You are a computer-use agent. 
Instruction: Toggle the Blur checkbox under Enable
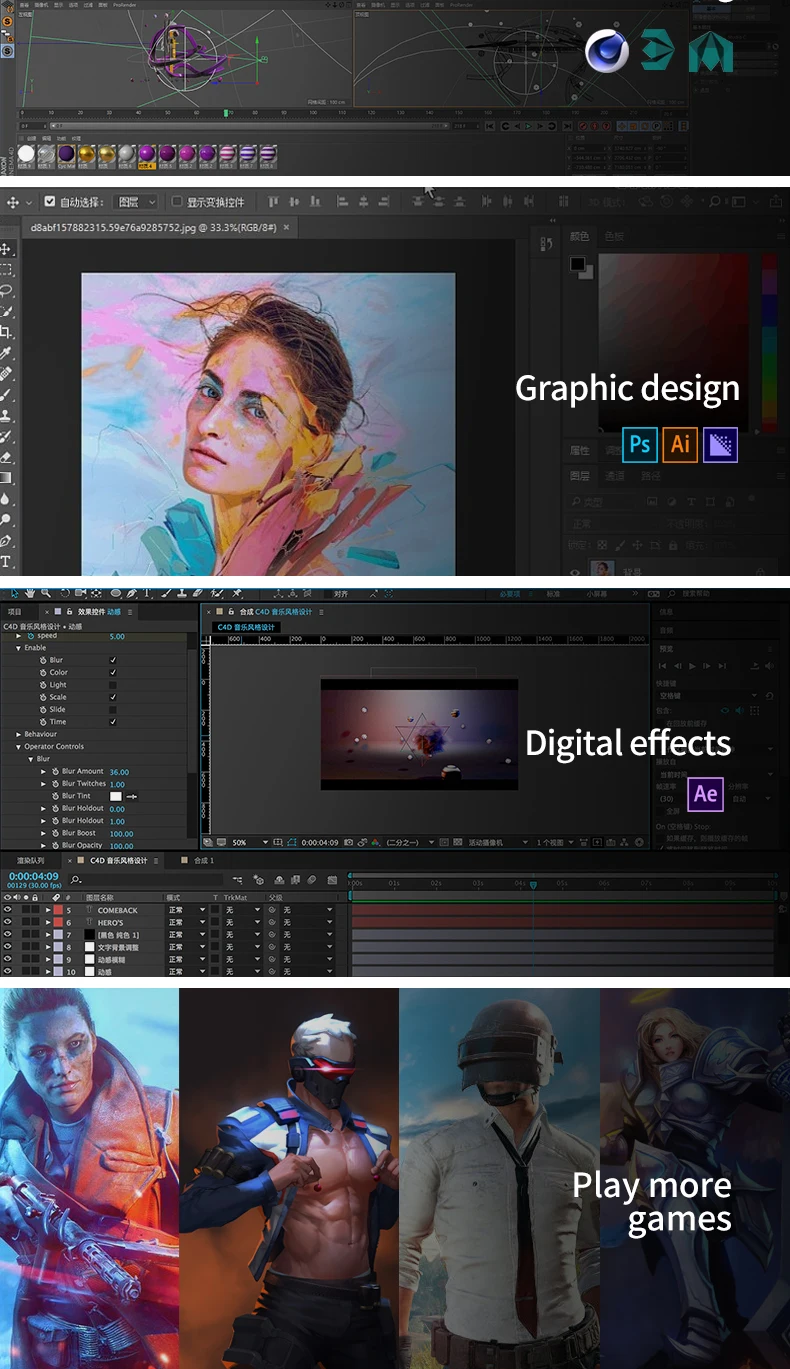point(113,660)
